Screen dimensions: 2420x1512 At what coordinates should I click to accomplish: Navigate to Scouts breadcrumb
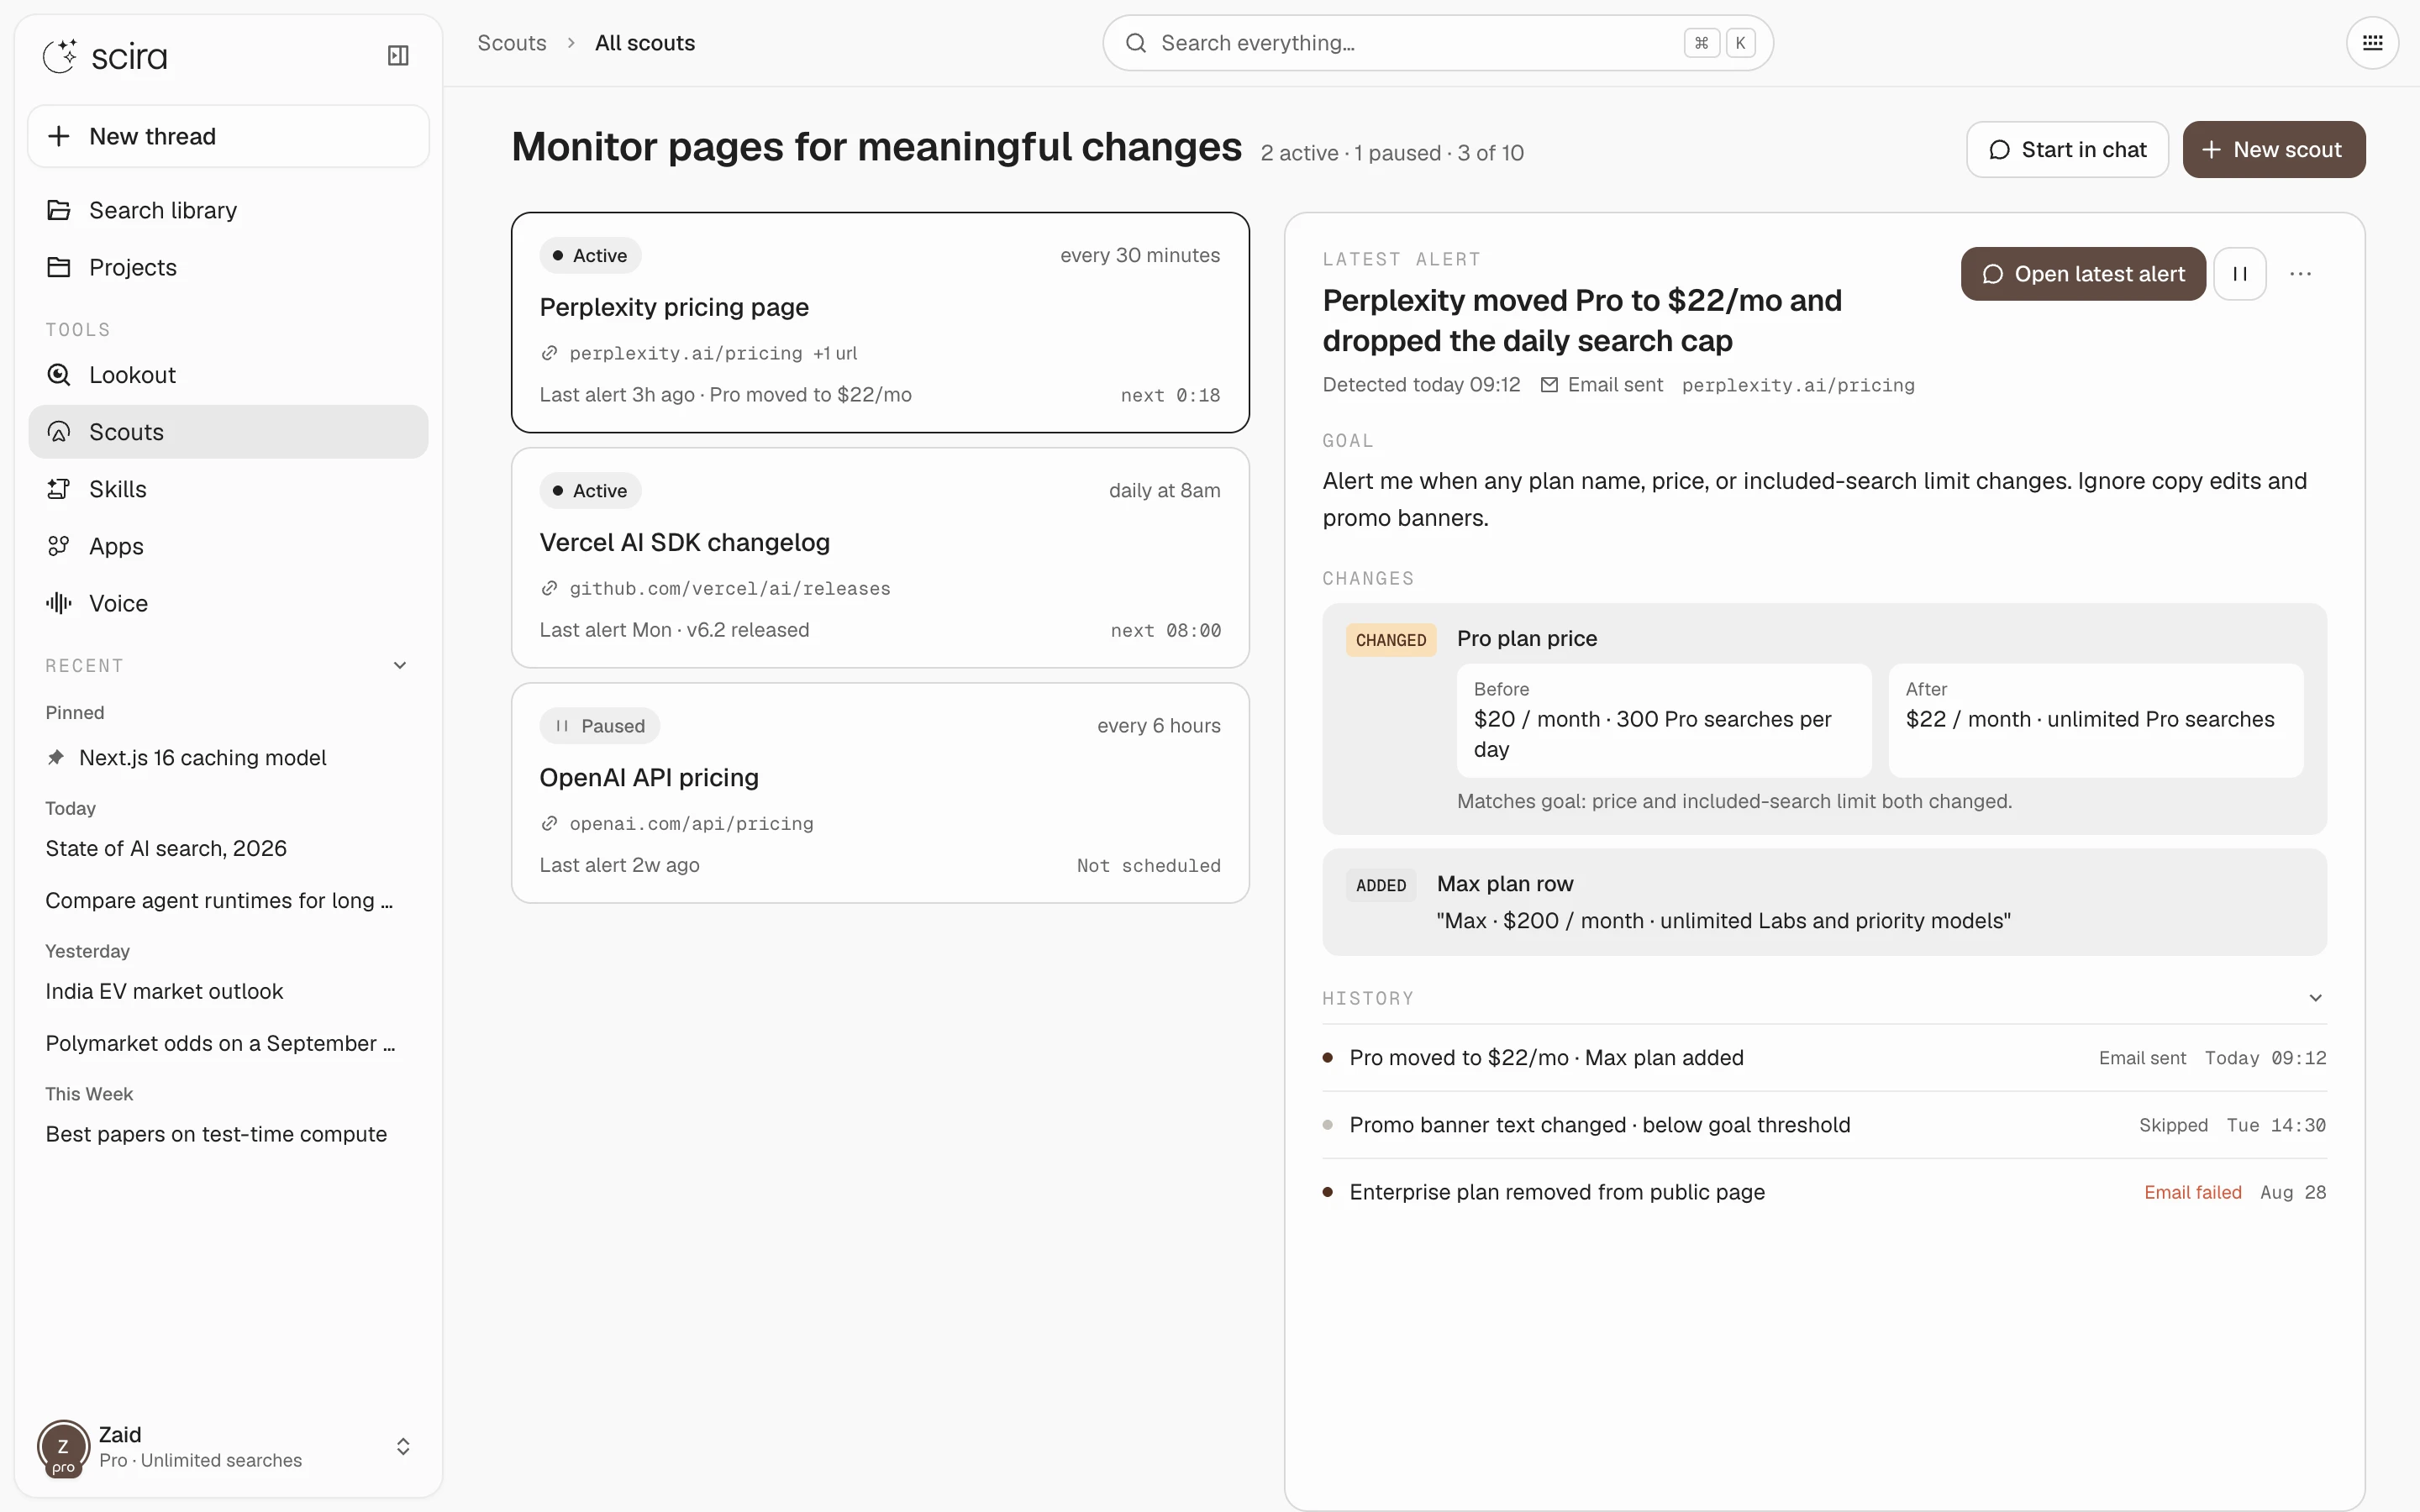click(x=512, y=43)
